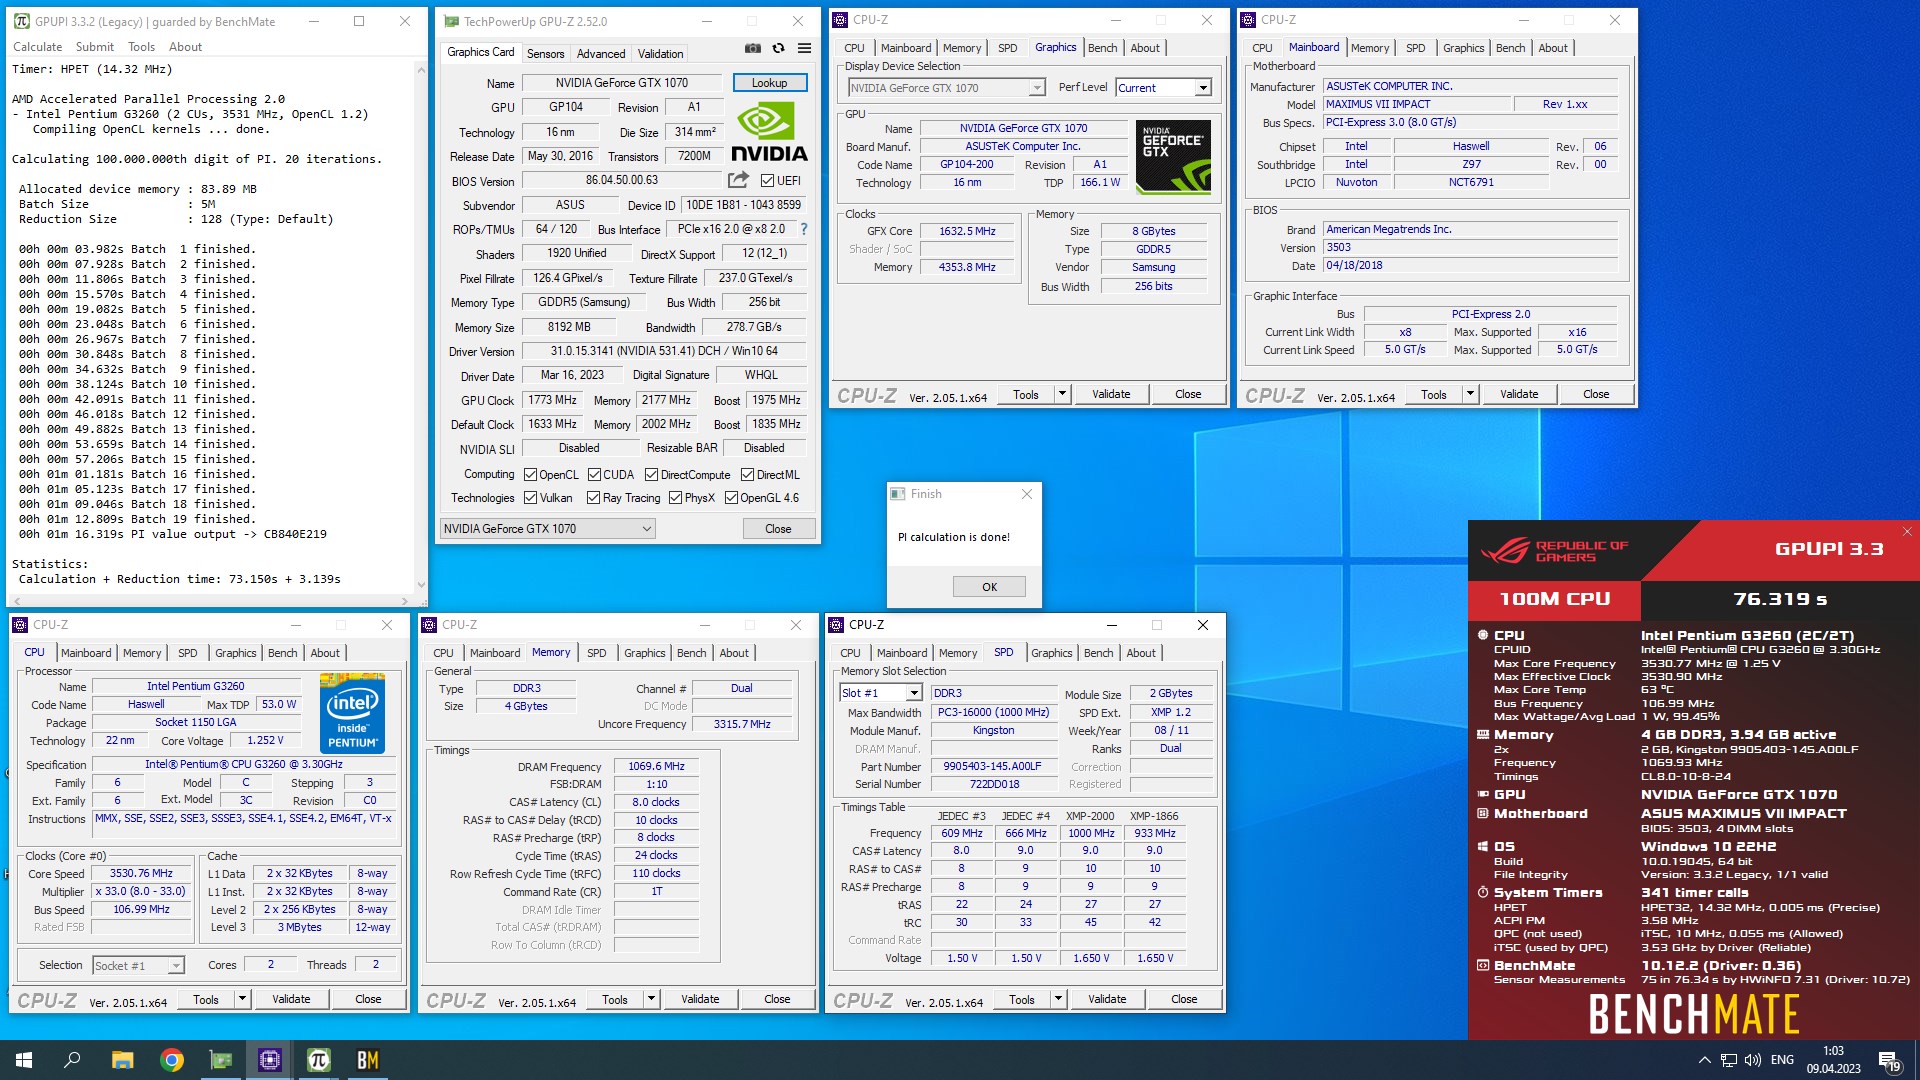Click volume speaker tray icon
The image size is (1920, 1080).
[1753, 1060]
